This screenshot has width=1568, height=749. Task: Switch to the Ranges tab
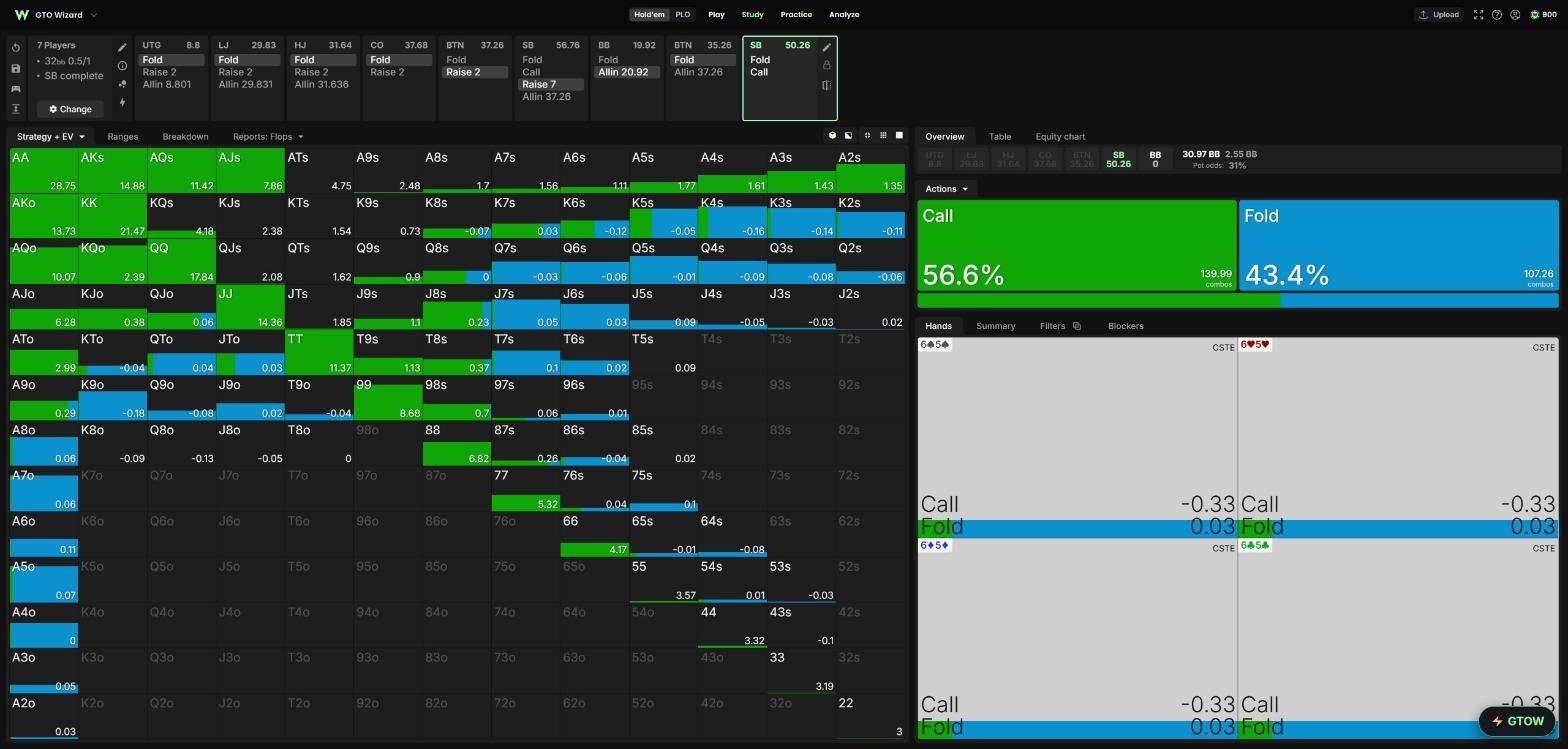(x=122, y=136)
